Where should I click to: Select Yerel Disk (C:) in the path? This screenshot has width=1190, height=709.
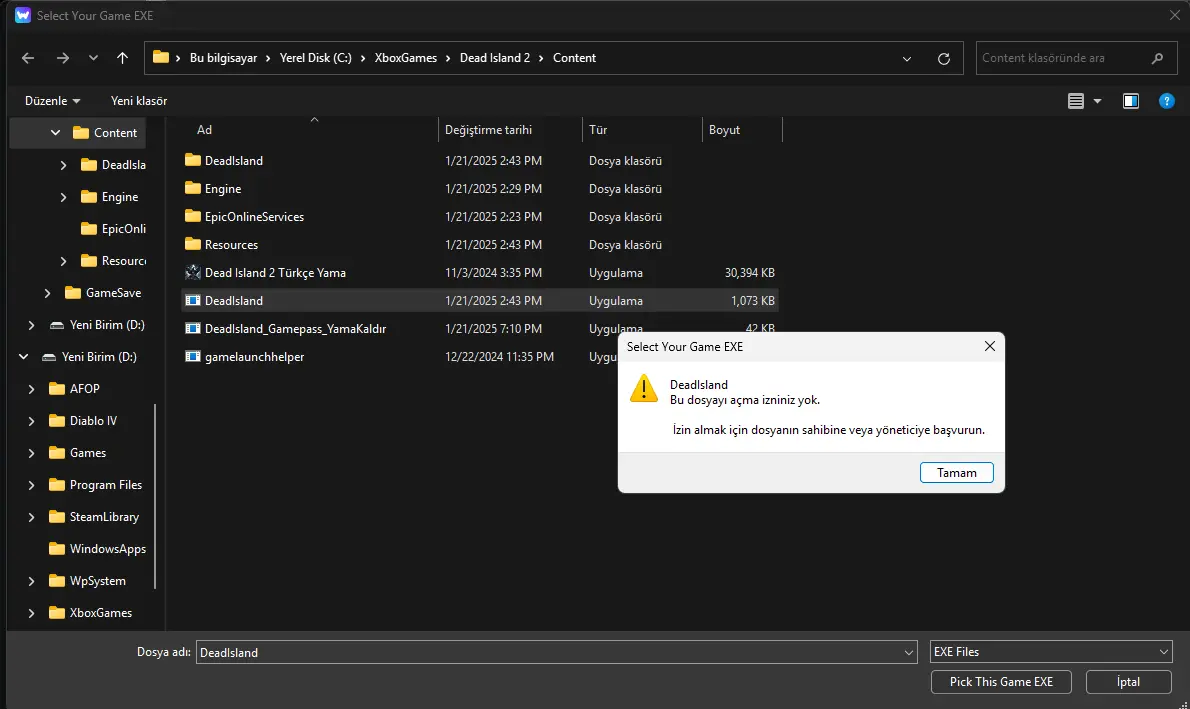tap(316, 58)
